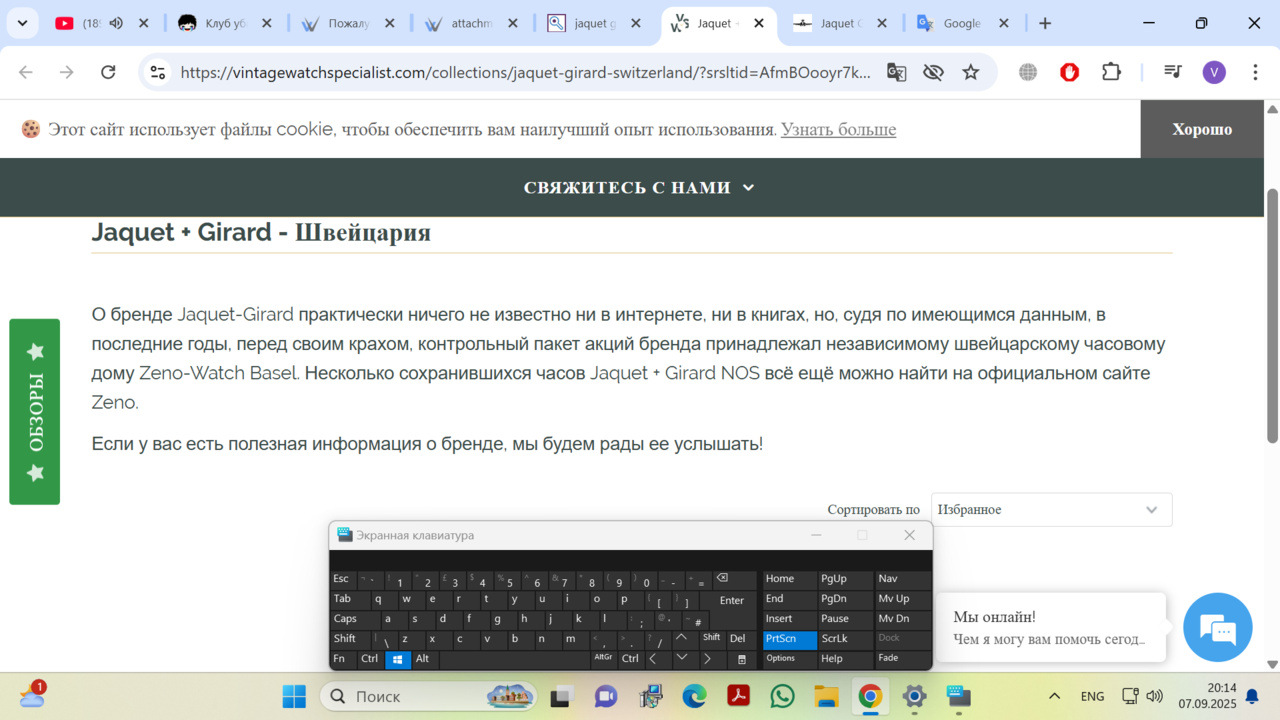Click the page vertical scrollbar thumb
The height and width of the screenshot is (720, 1280).
coord(1272,315)
